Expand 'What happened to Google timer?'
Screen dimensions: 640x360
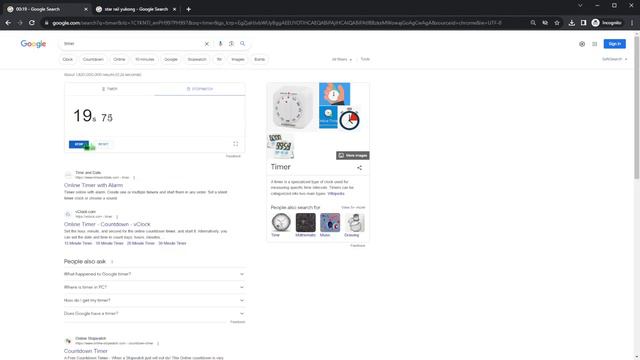[x=154, y=274]
